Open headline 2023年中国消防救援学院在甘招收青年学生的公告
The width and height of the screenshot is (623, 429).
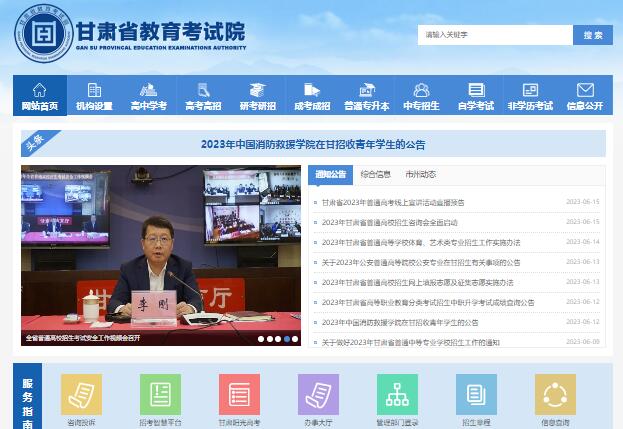tap(313, 144)
